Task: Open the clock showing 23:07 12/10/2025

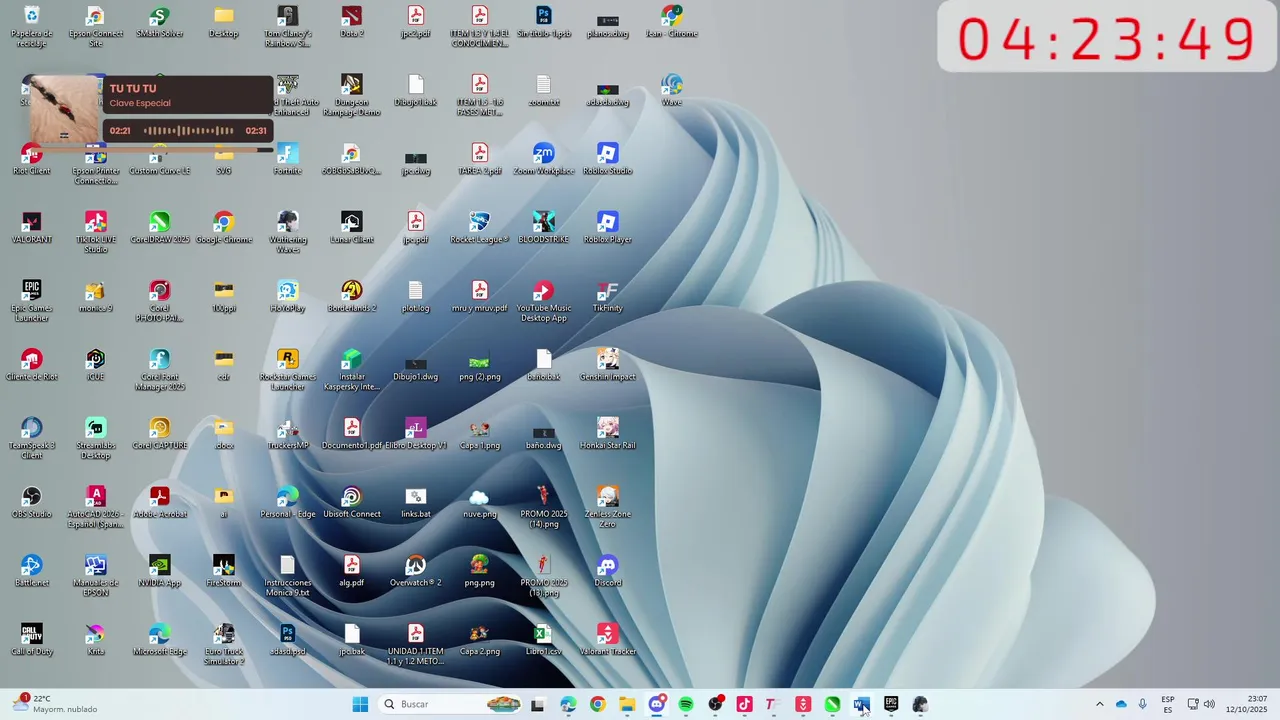Action: pos(1247,704)
